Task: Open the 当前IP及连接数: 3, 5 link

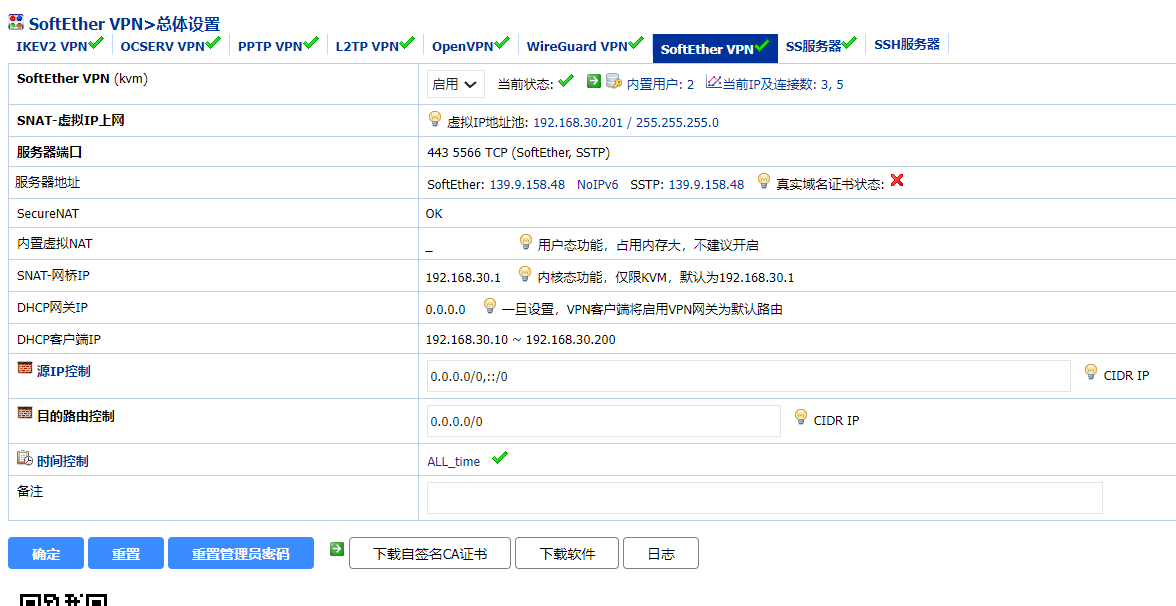Action: pos(782,85)
